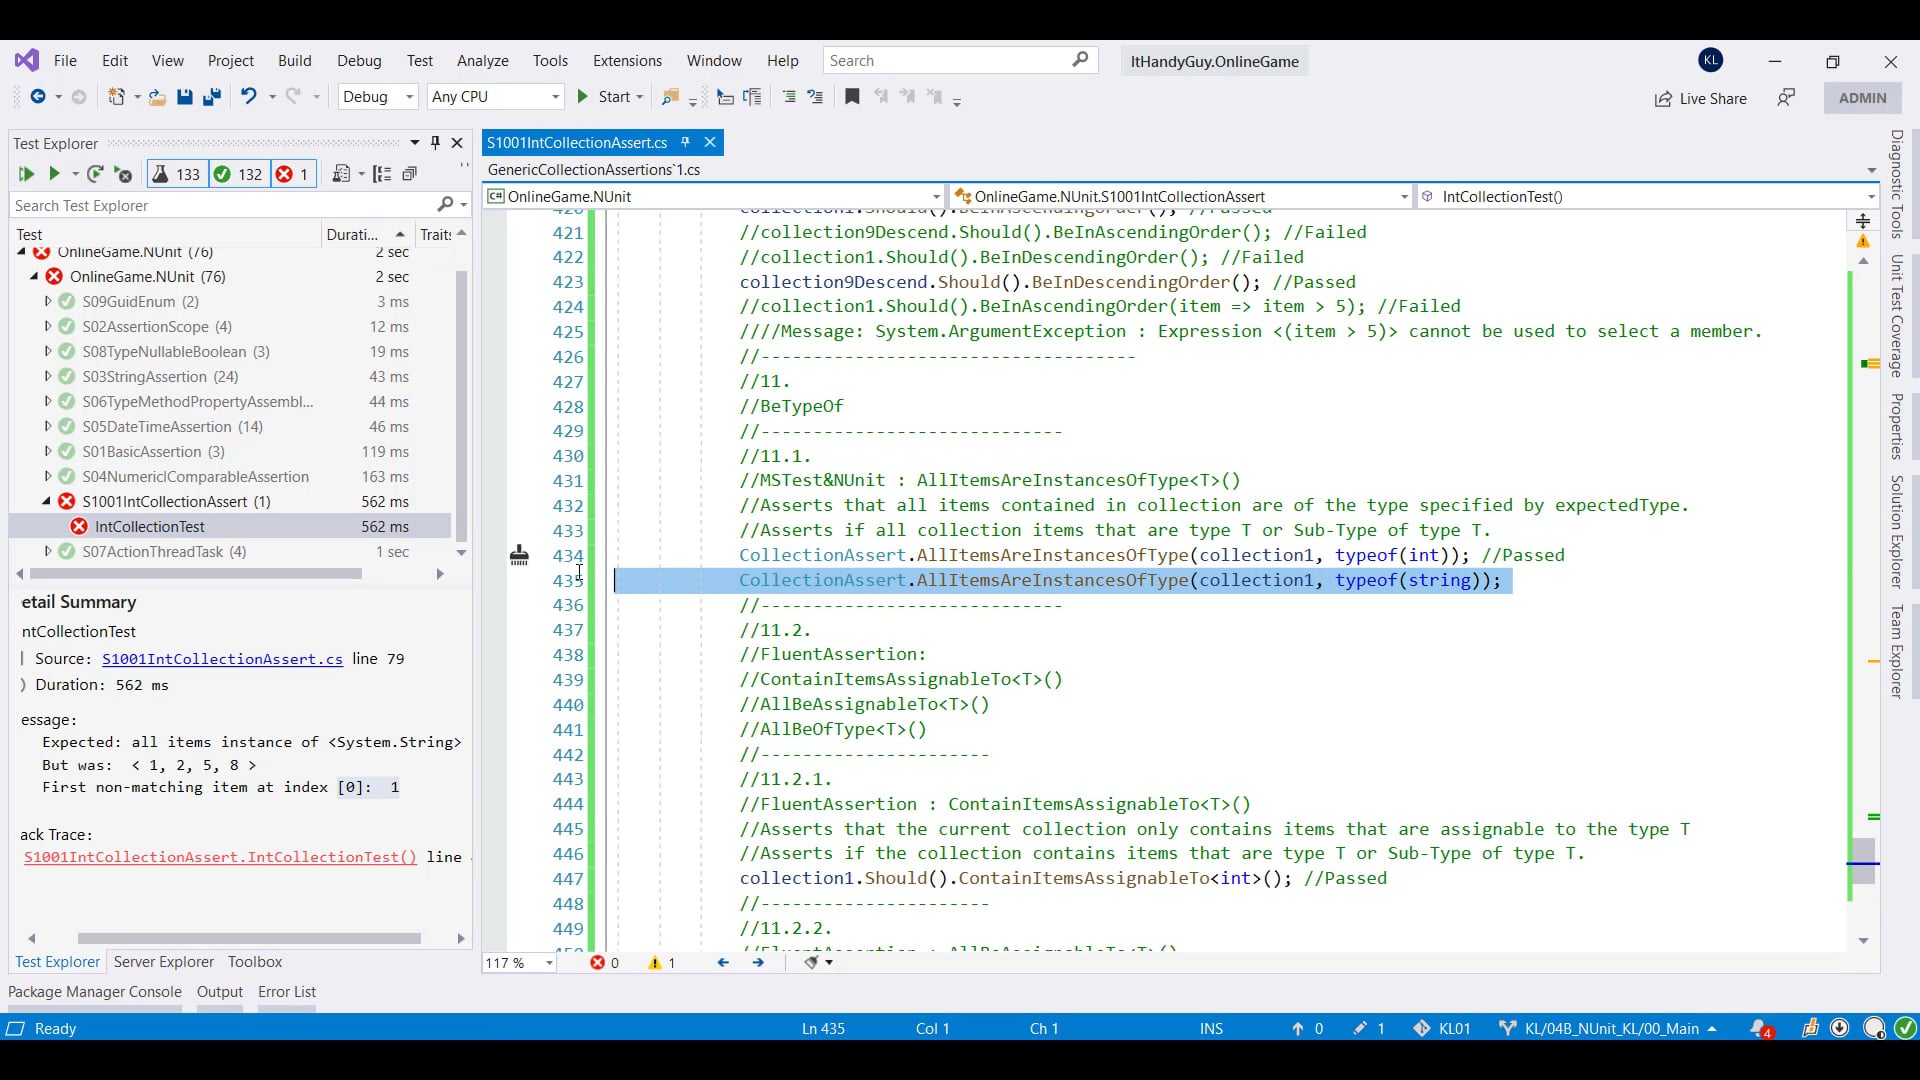Switch to the Server Explorer tab
The height and width of the screenshot is (1080, 1920).
pos(163,962)
